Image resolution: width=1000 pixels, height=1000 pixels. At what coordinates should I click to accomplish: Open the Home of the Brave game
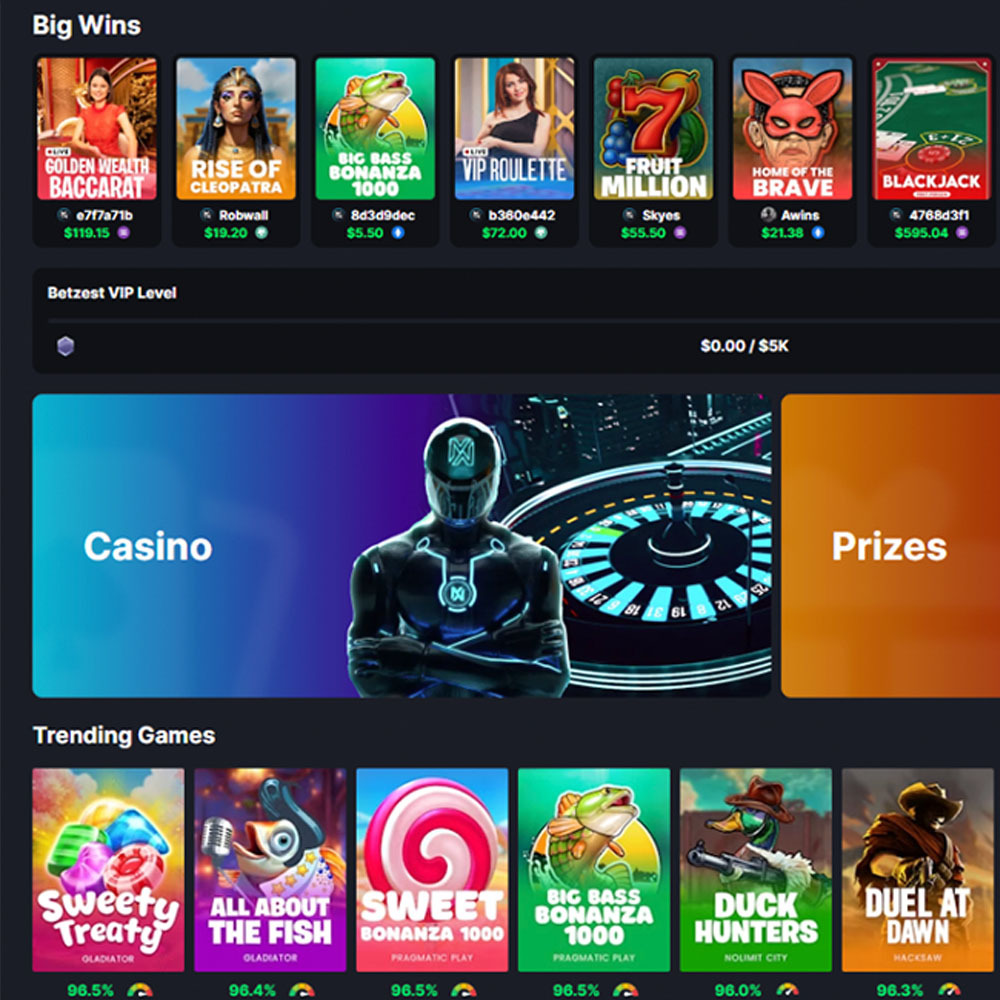[792, 129]
